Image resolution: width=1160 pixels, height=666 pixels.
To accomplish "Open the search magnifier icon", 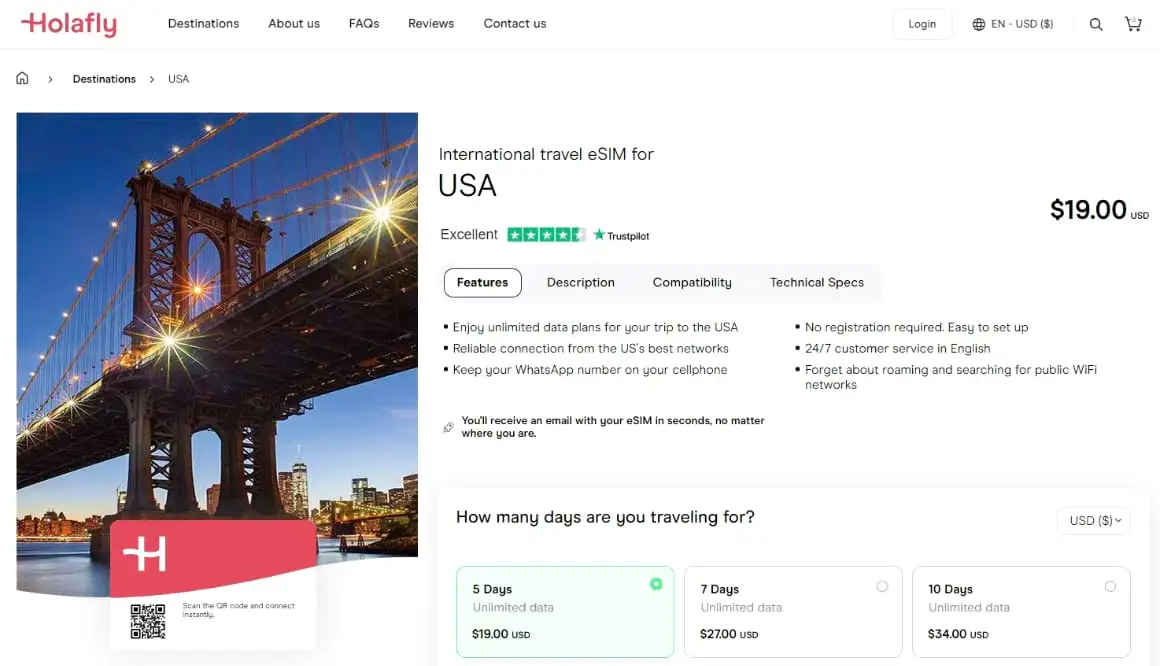I will tap(1096, 24).
